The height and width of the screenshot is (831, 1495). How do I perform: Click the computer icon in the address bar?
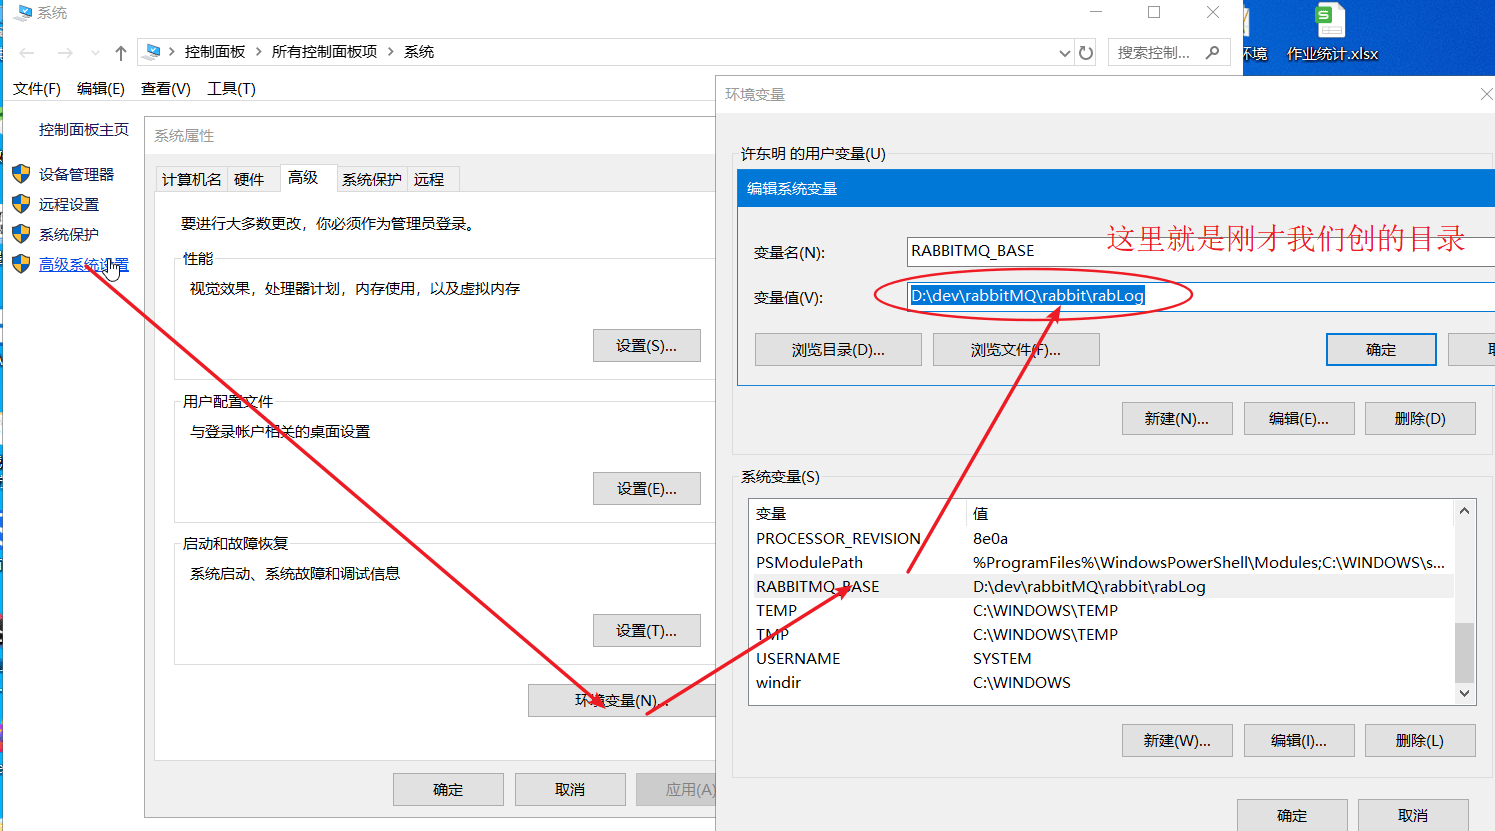(152, 52)
